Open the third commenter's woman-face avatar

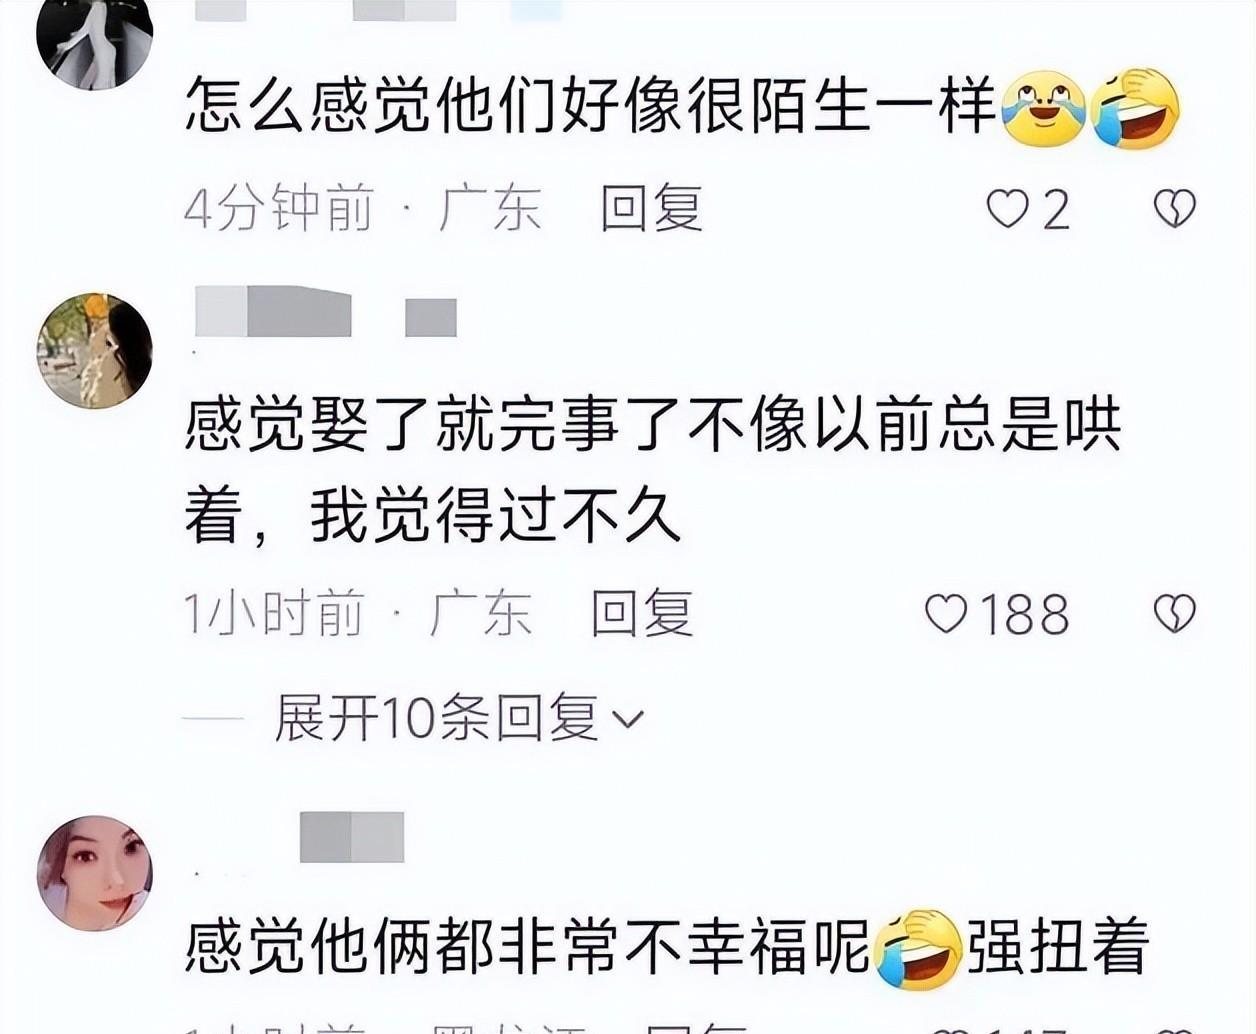94,872
